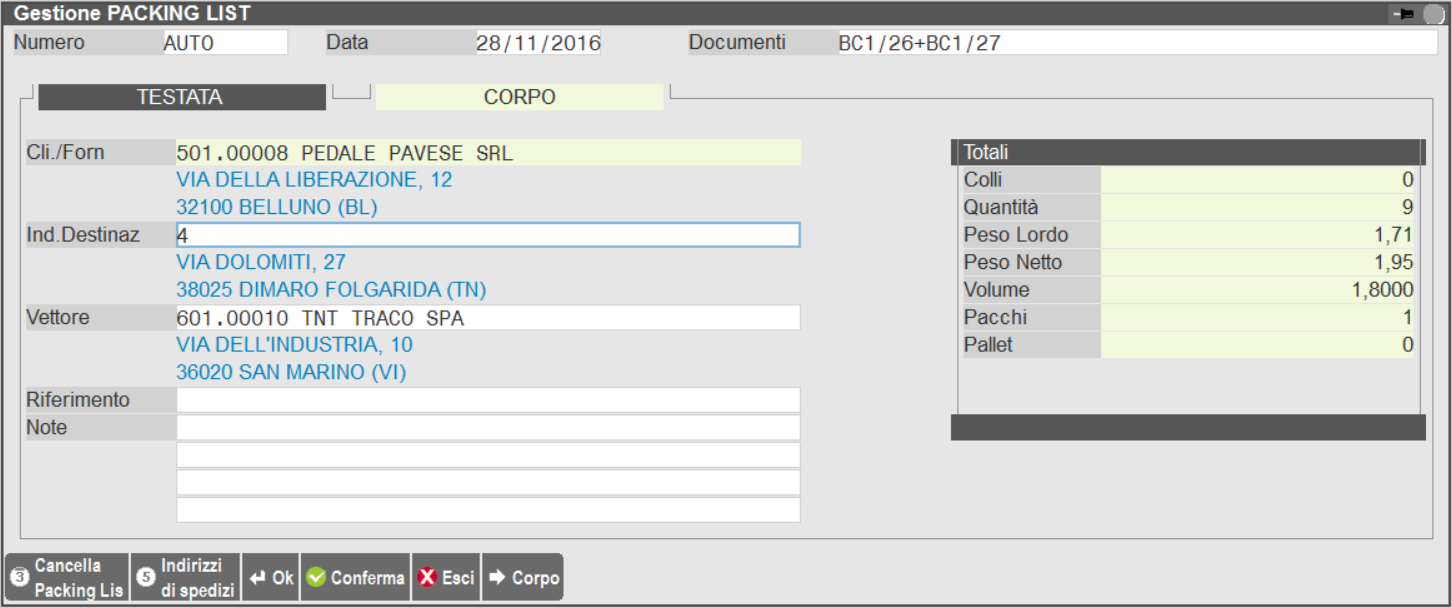Switch to the TESTATA tab

click(x=180, y=97)
